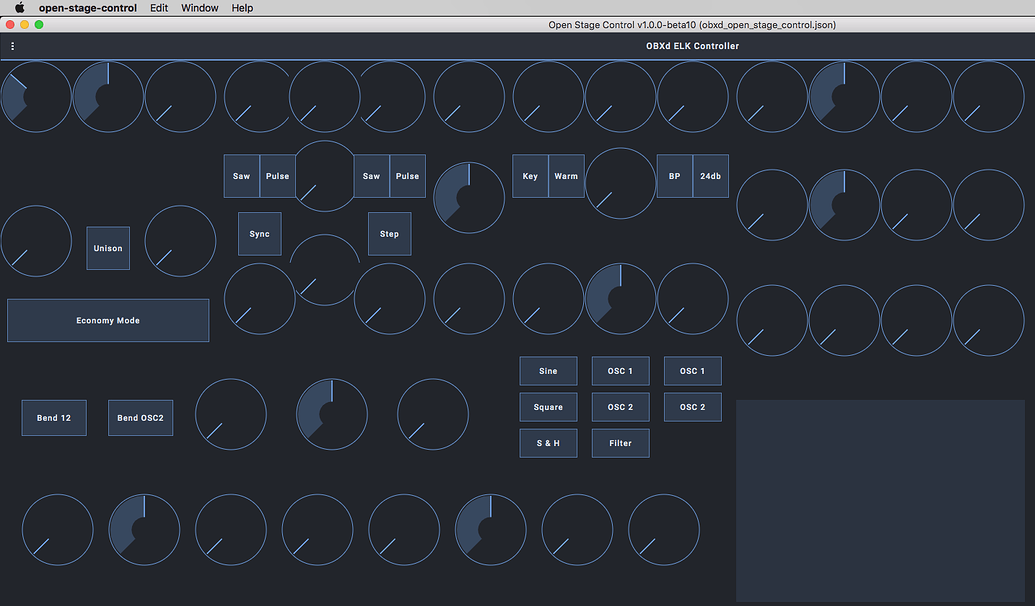Image resolution: width=1035 pixels, height=606 pixels.
Task: Open the Window menu
Action: [200, 8]
